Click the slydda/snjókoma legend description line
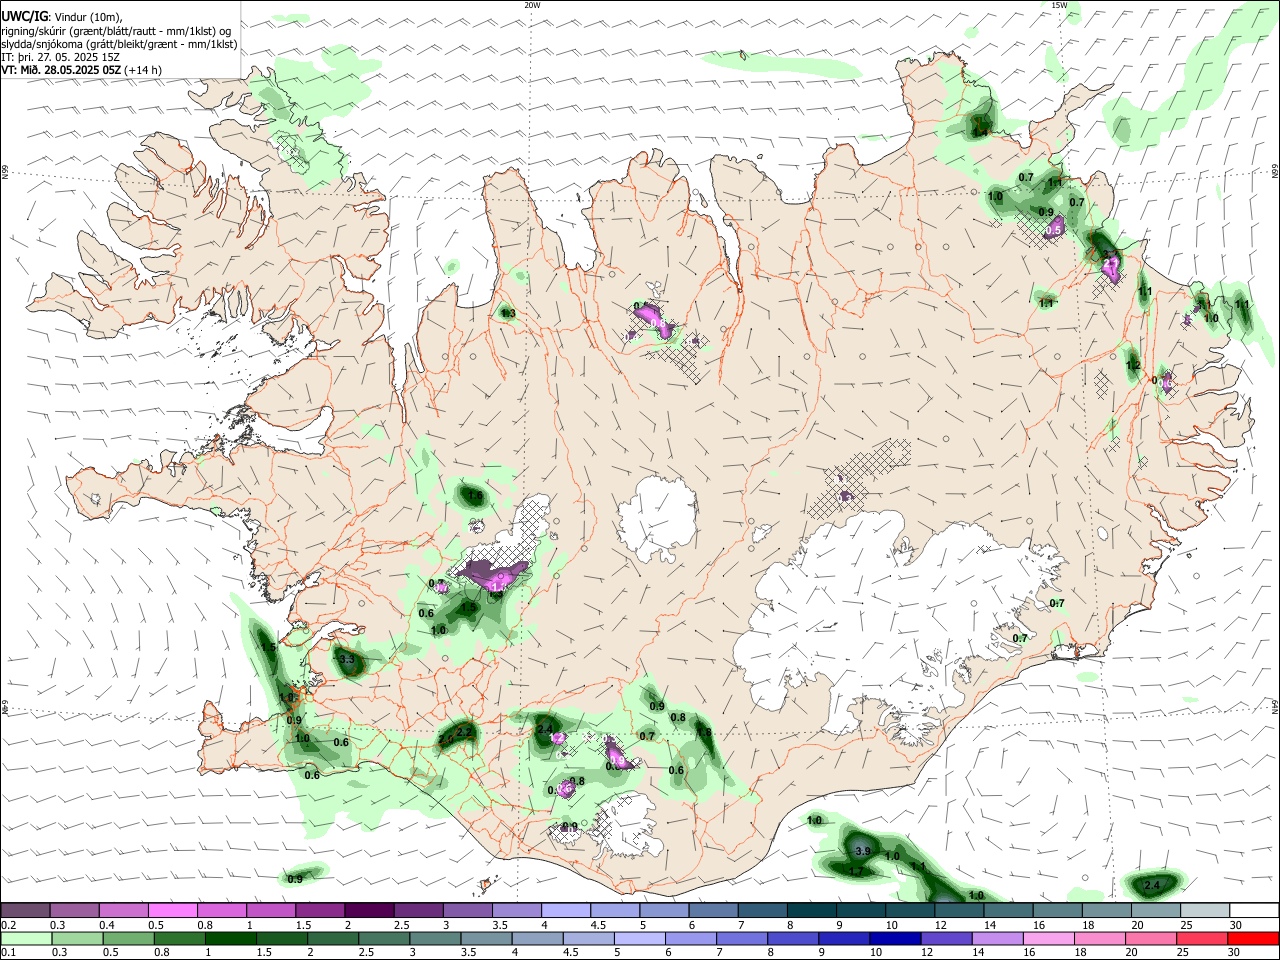Image resolution: width=1280 pixels, height=960 pixels. pos(119,44)
